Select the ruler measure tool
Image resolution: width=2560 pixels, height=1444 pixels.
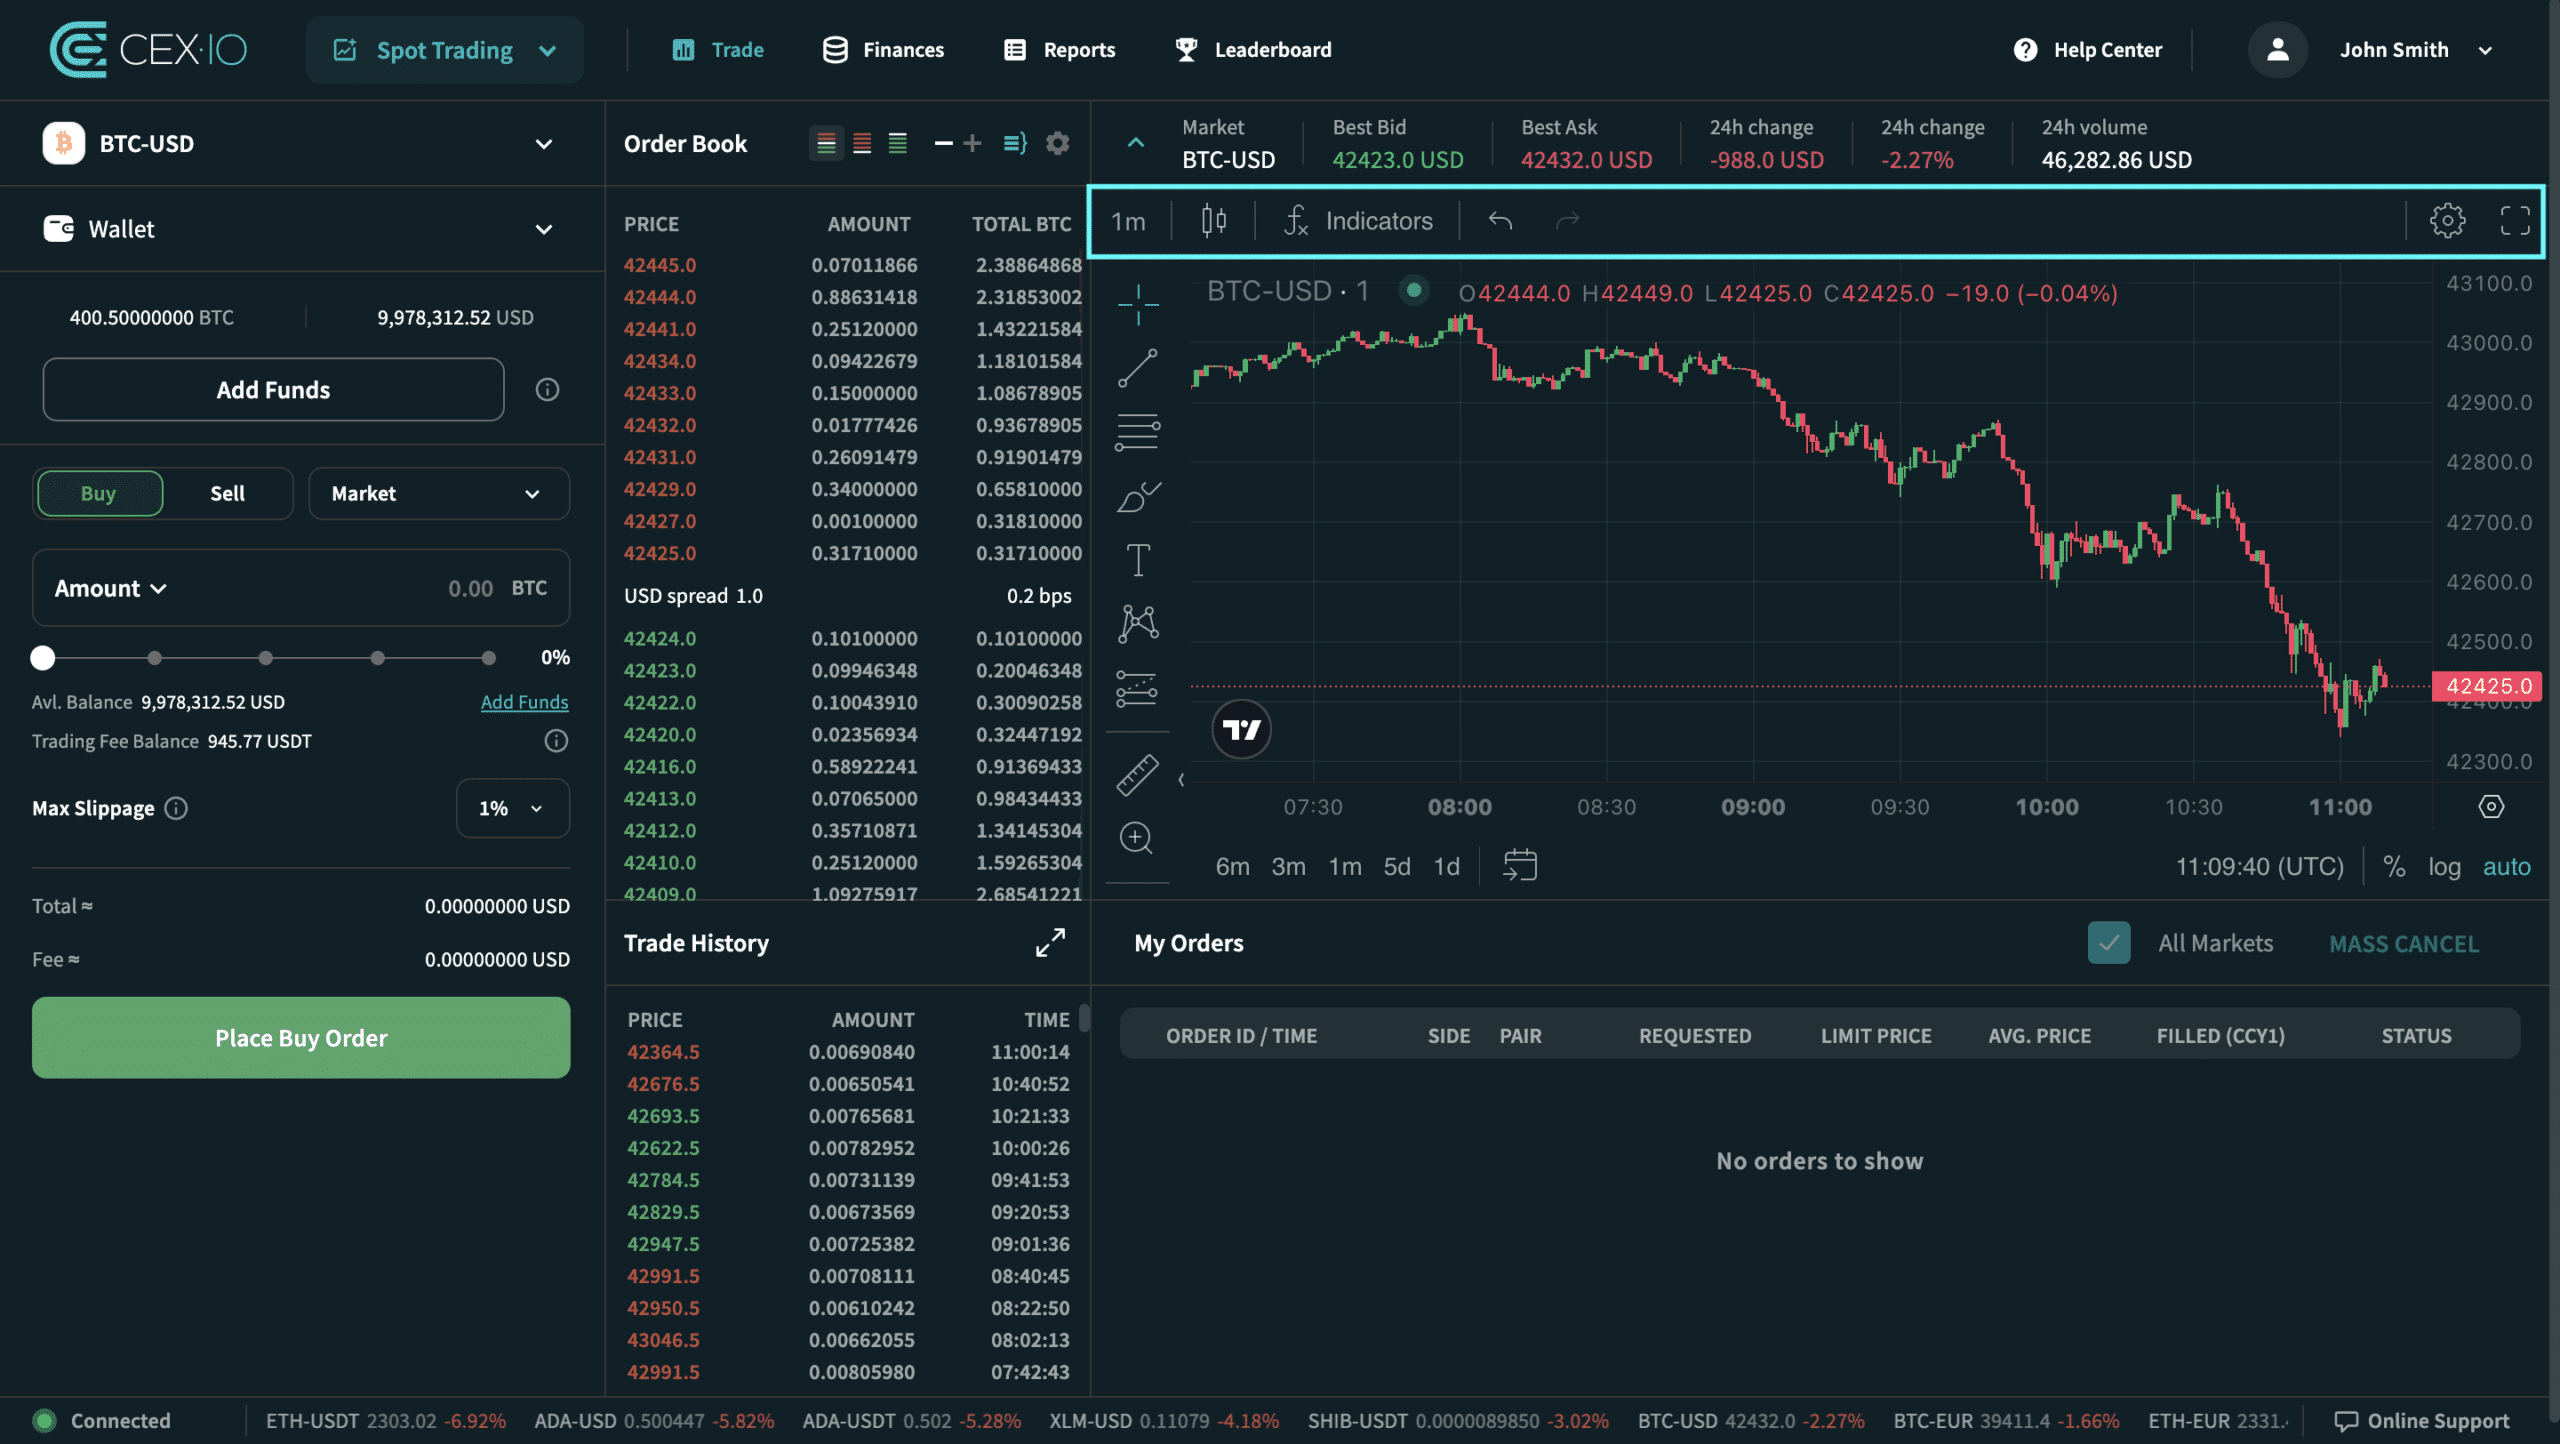[1138, 774]
